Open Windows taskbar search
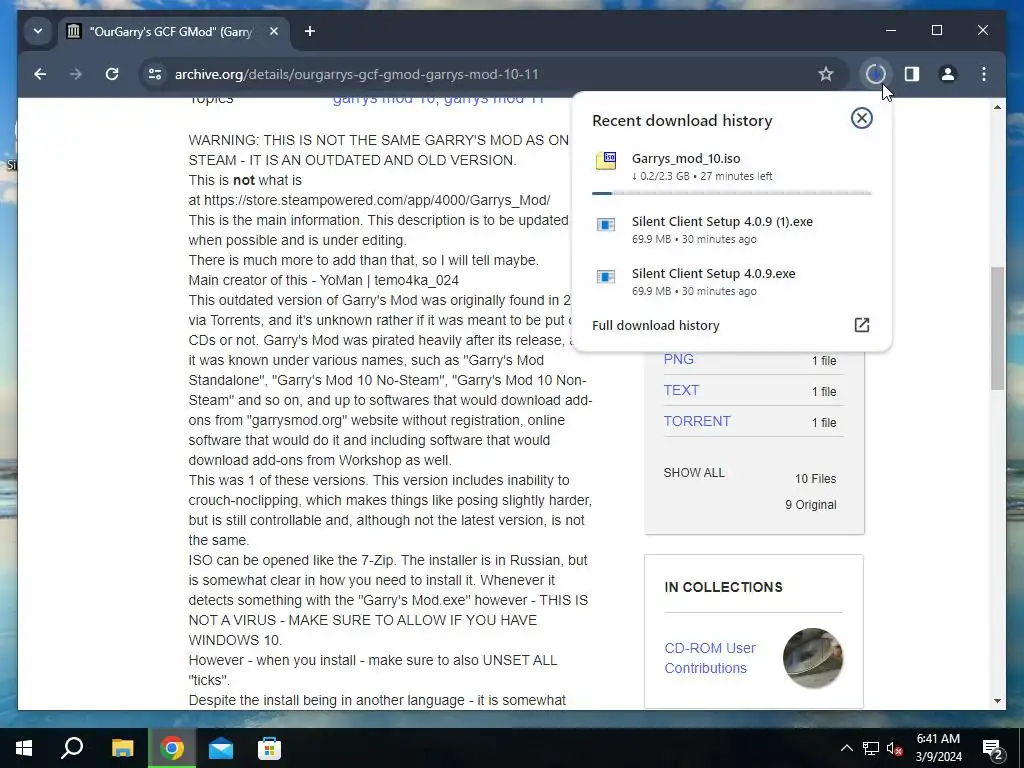 point(72,748)
